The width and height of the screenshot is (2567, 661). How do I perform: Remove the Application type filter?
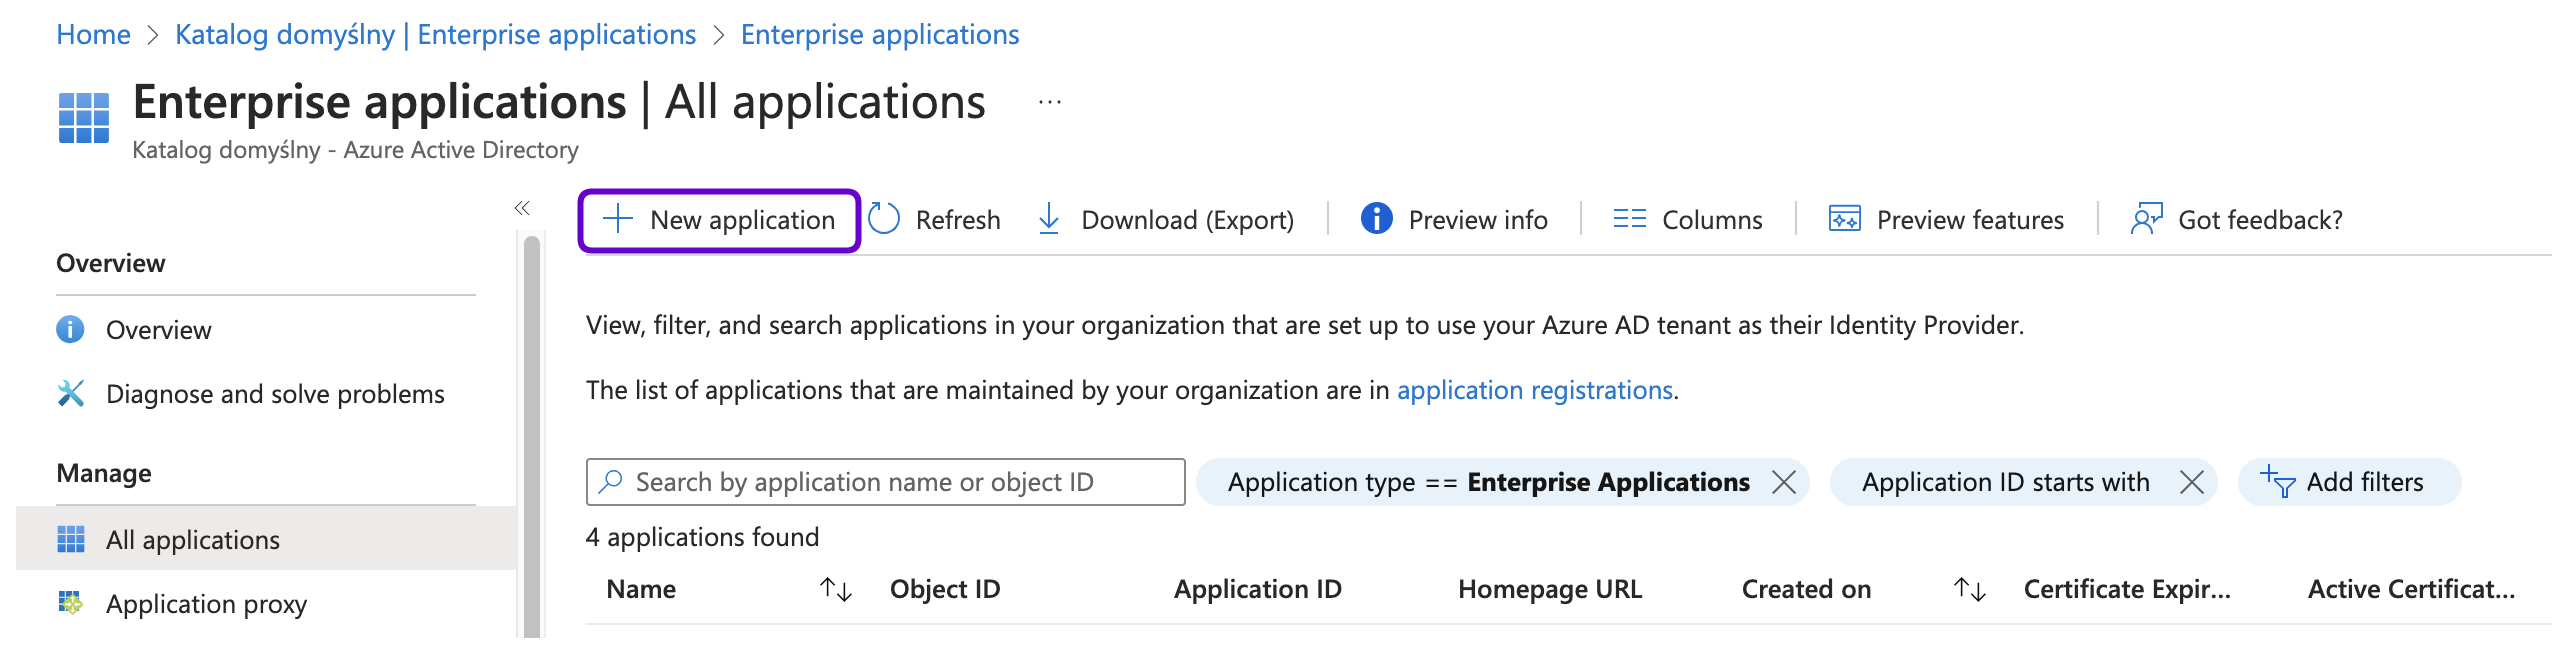1784,483
